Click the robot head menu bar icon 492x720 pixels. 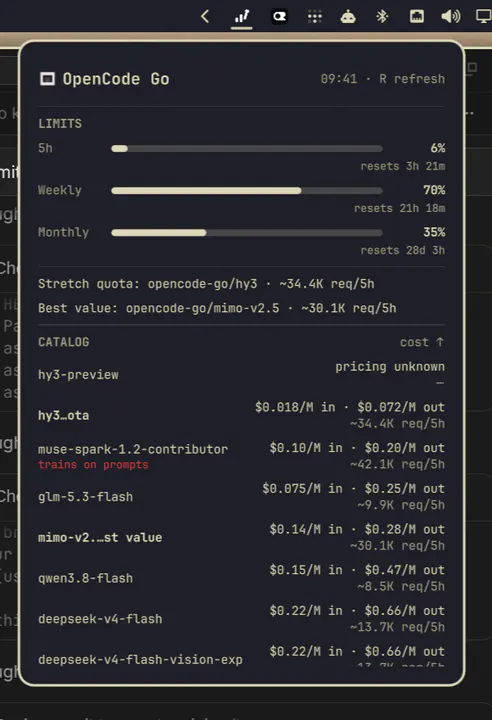[348, 17]
